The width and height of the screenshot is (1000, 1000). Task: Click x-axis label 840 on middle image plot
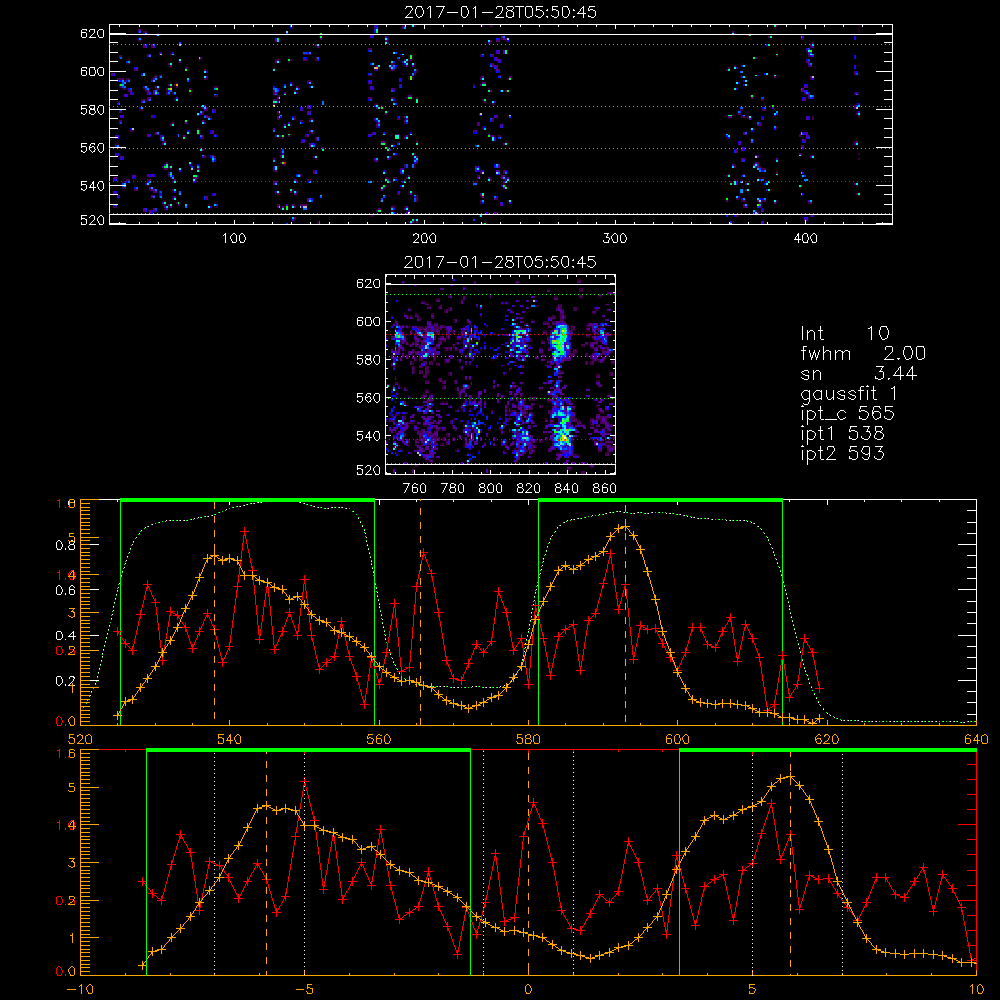(x=566, y=489)
